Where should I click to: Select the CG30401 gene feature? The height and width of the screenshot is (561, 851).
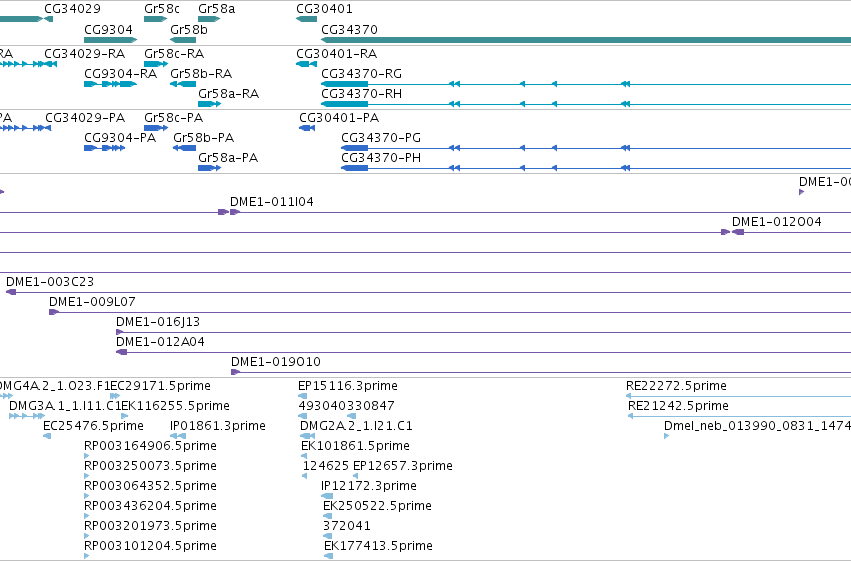tap(307, 19)
